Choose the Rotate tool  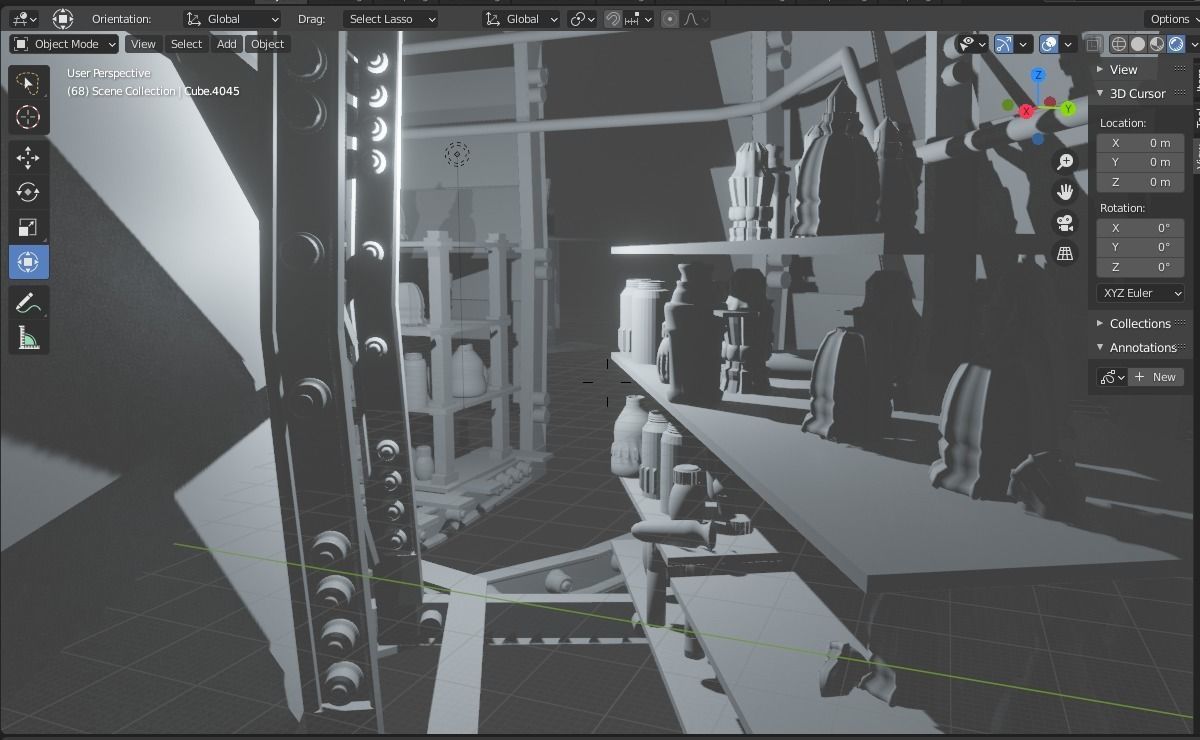(x=28, y=192)
